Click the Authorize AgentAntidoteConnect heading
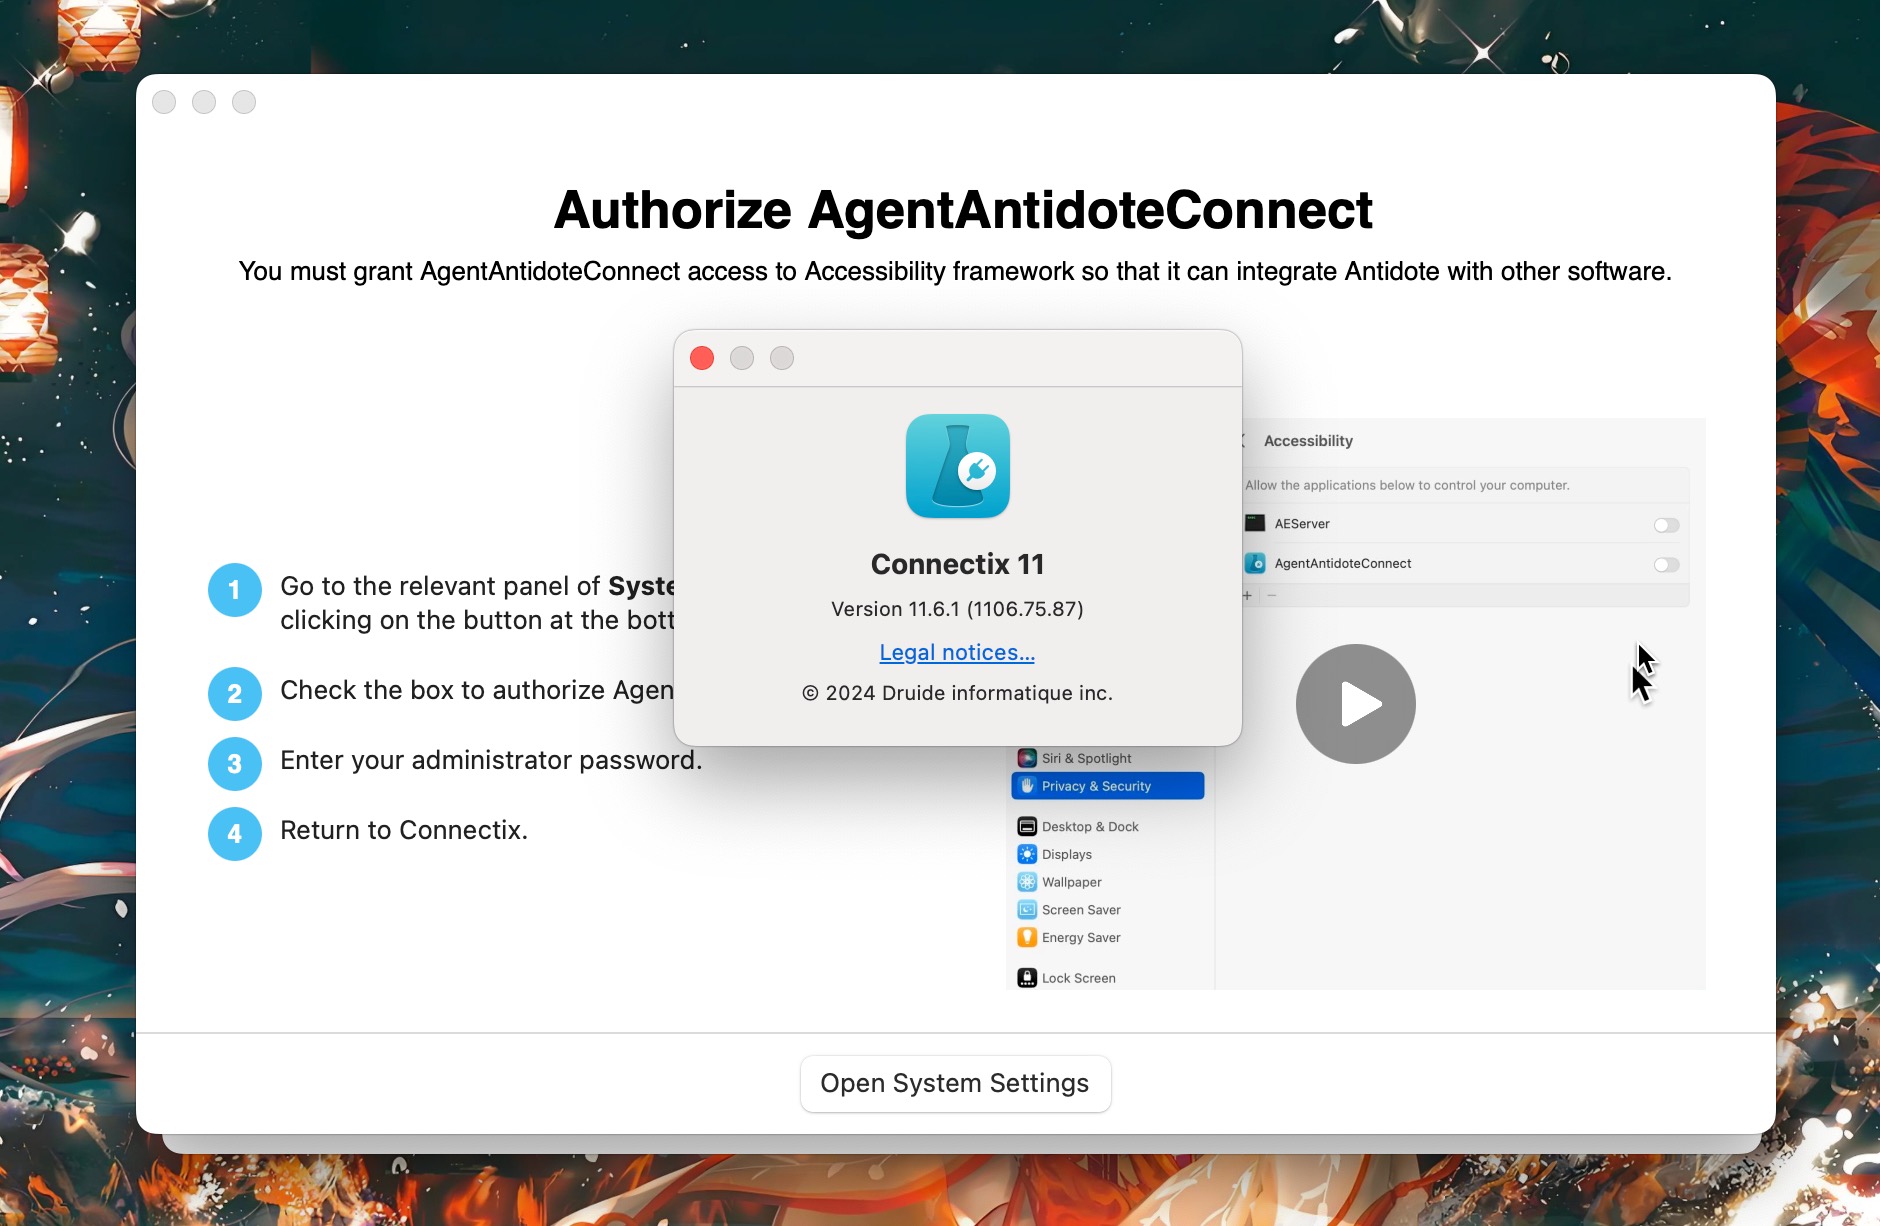Screen dimensions: 1880x1226 tap(963, 210)
